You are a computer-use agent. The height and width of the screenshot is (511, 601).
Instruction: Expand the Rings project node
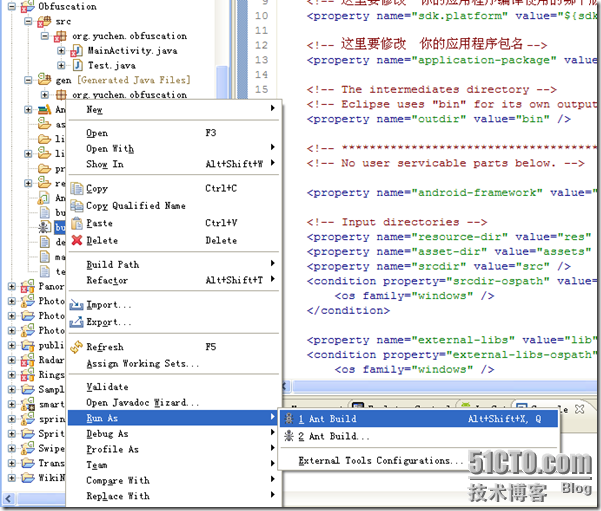11,375
